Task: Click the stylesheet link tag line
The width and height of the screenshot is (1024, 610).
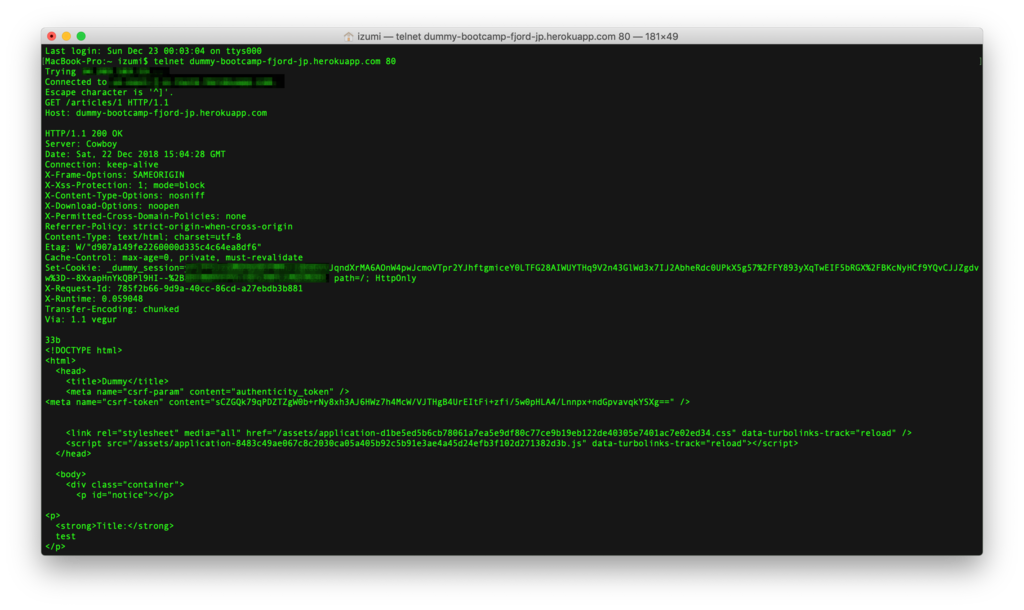Action: pos(488,433)
